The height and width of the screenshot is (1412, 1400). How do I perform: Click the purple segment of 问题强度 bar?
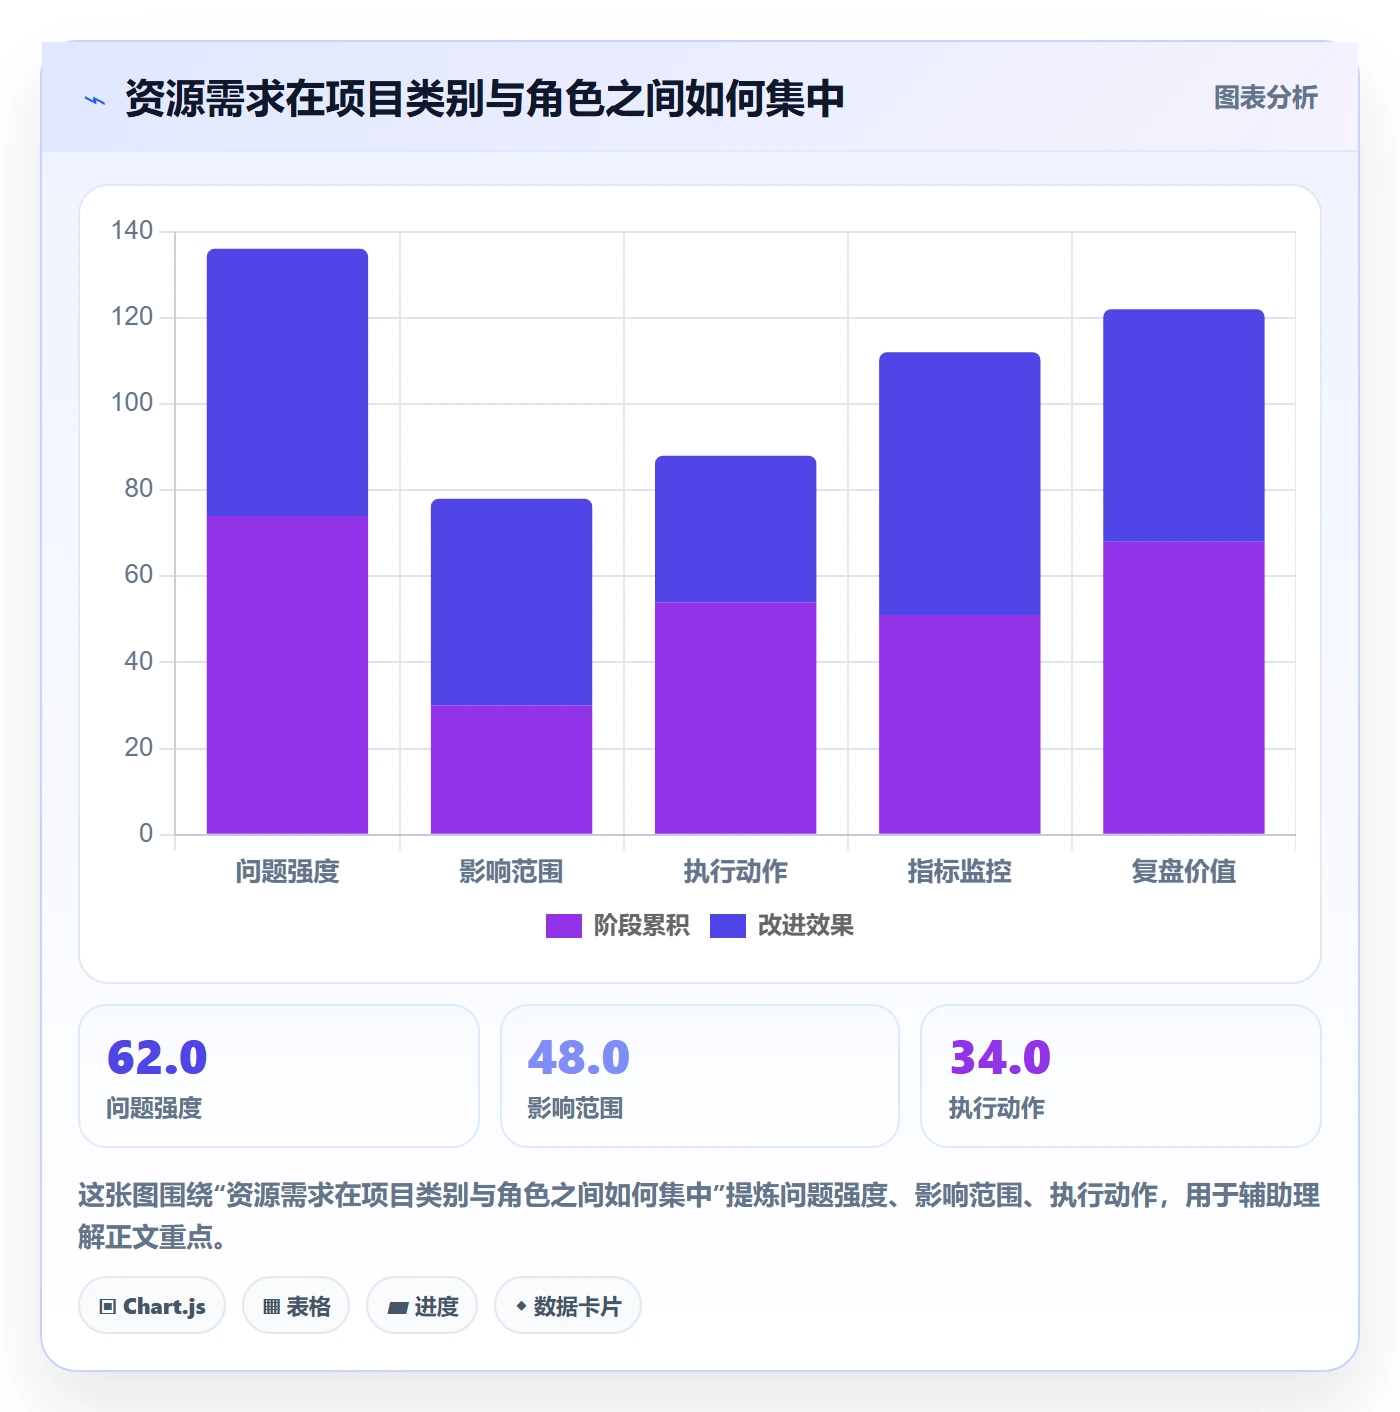click(287, 675)
